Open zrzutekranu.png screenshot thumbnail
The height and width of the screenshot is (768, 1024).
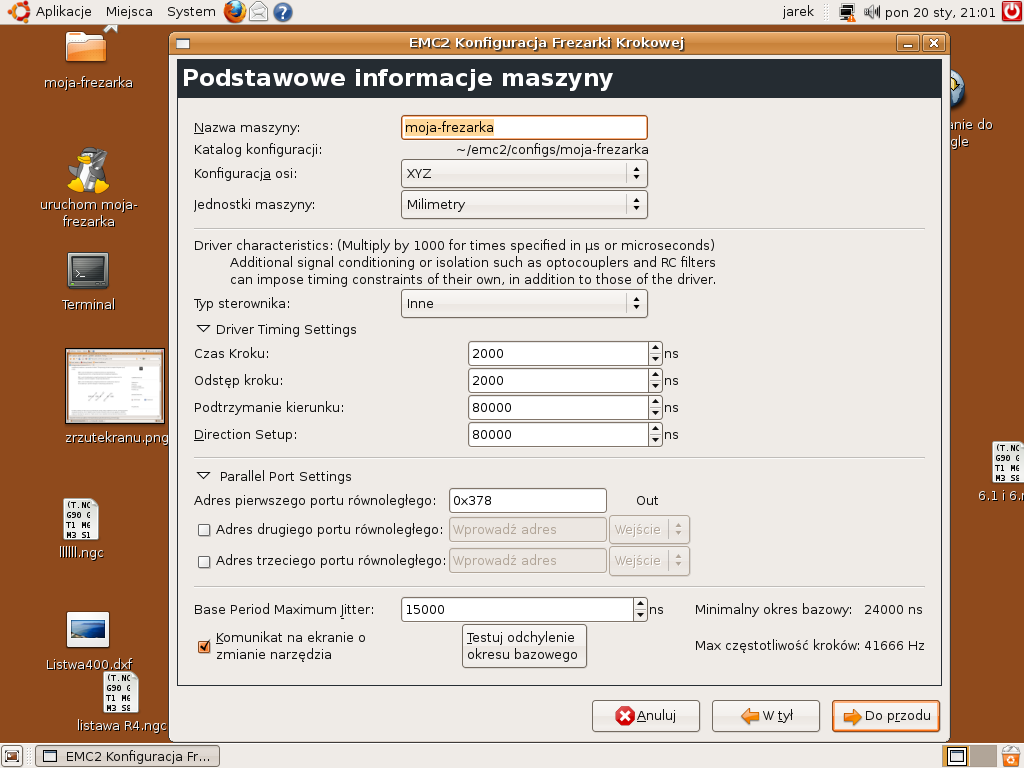[115, 386]
